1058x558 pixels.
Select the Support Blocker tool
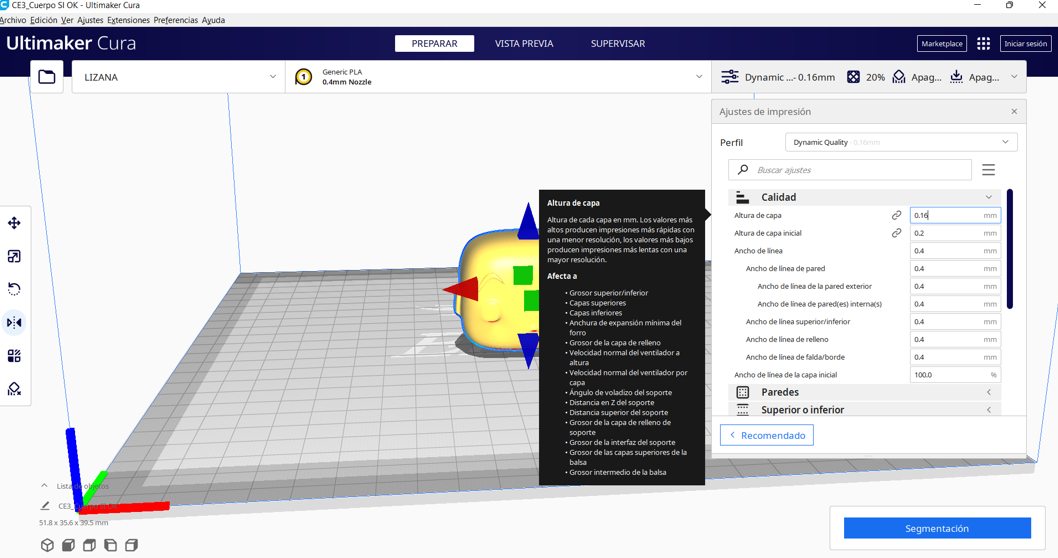[14, 389]
